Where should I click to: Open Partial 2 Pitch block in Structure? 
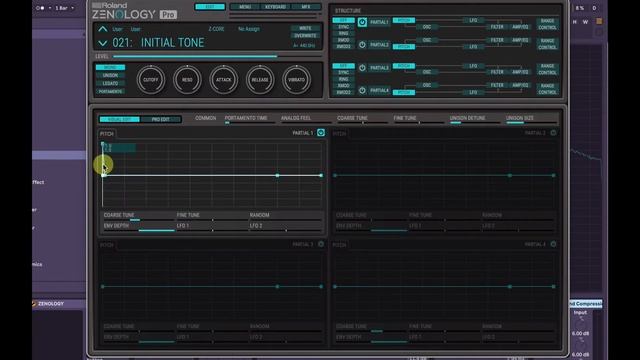tap(404, 47)
